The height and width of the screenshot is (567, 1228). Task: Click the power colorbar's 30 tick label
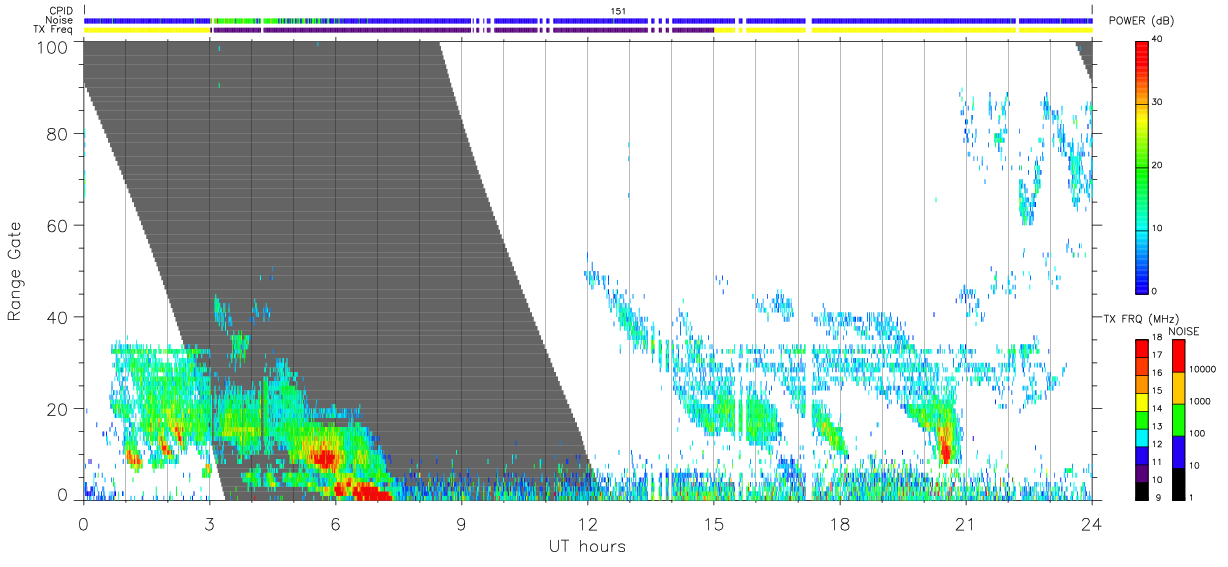(1157, 102)
